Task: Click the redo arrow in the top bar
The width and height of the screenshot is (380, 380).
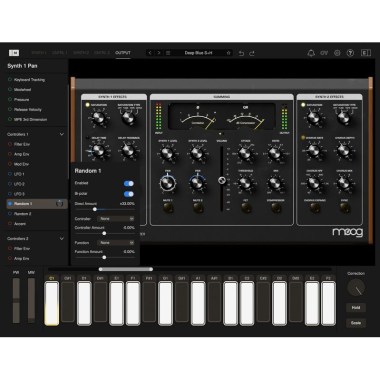Action: [252, 53]
